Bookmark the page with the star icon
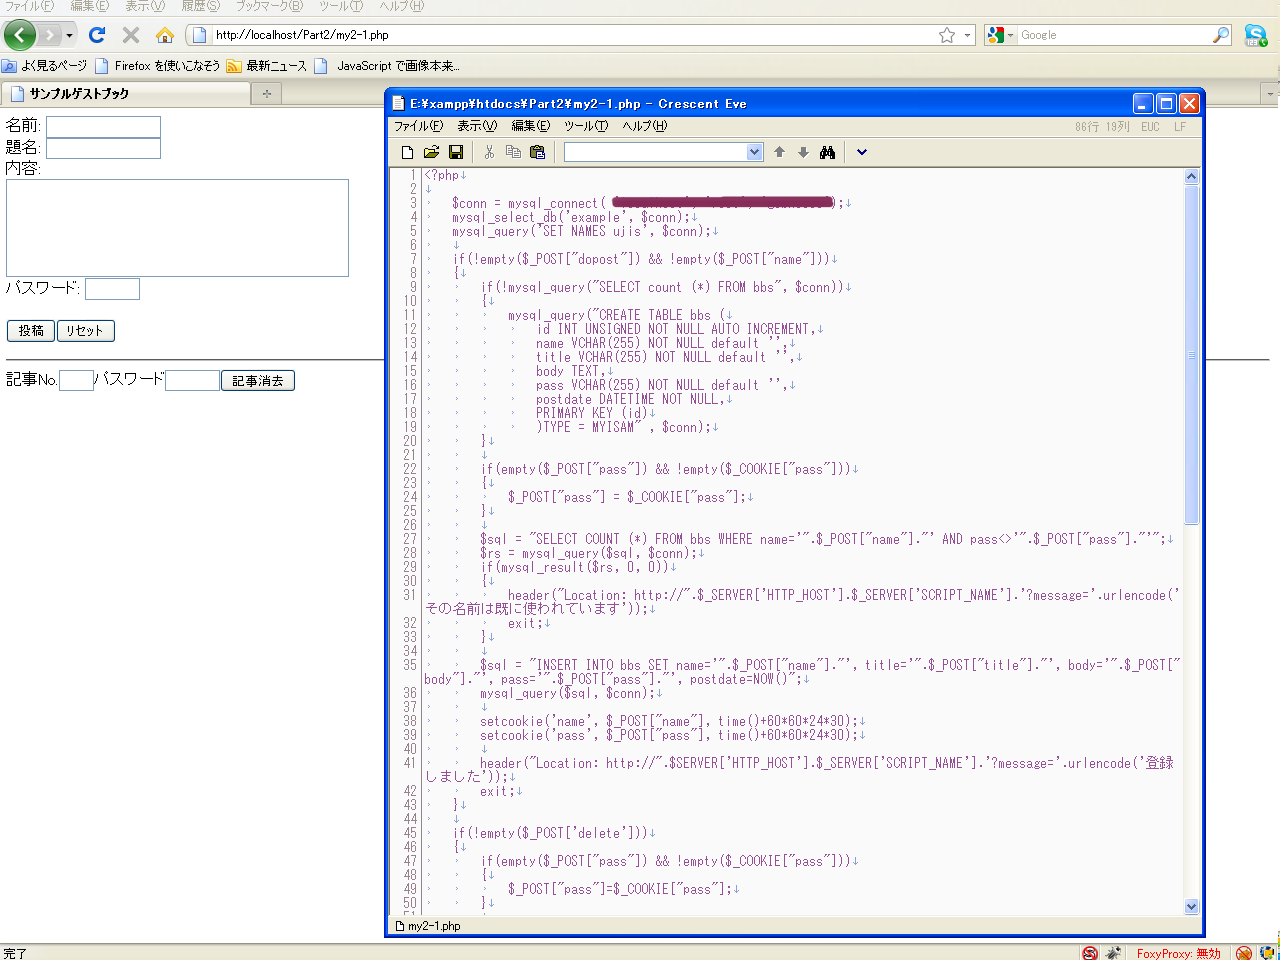This screenshot has width=1280, height=960. (947, 35)
